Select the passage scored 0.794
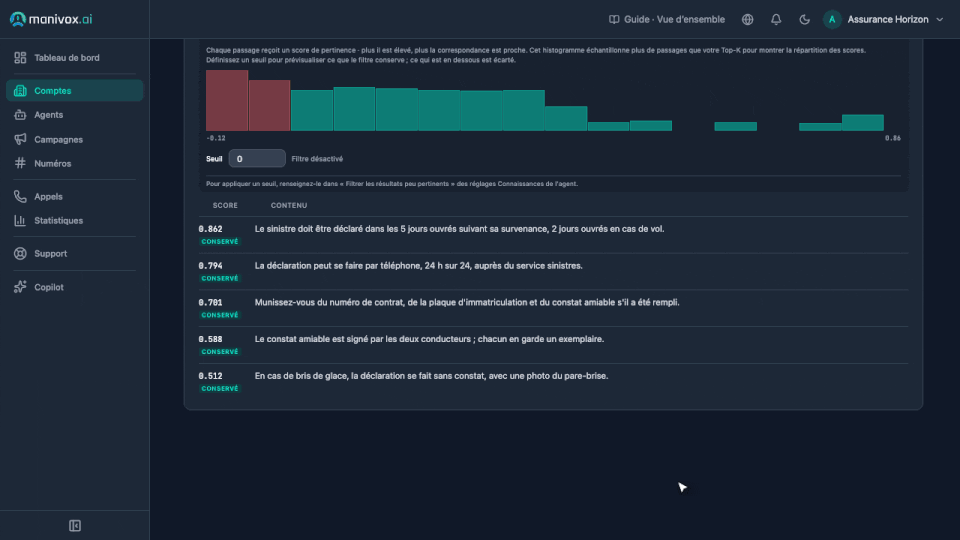This screenshot has height=540, width=960. click(553, 271)
